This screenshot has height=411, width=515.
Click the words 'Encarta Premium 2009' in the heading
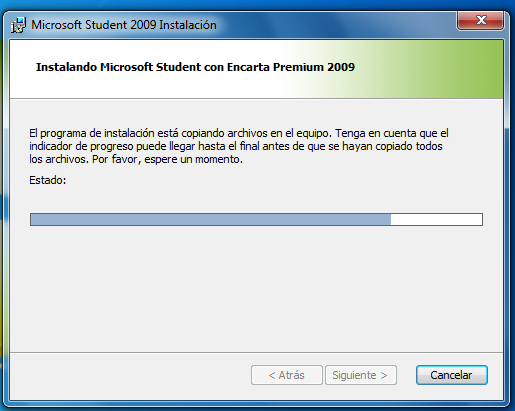[x=291, y=67]
